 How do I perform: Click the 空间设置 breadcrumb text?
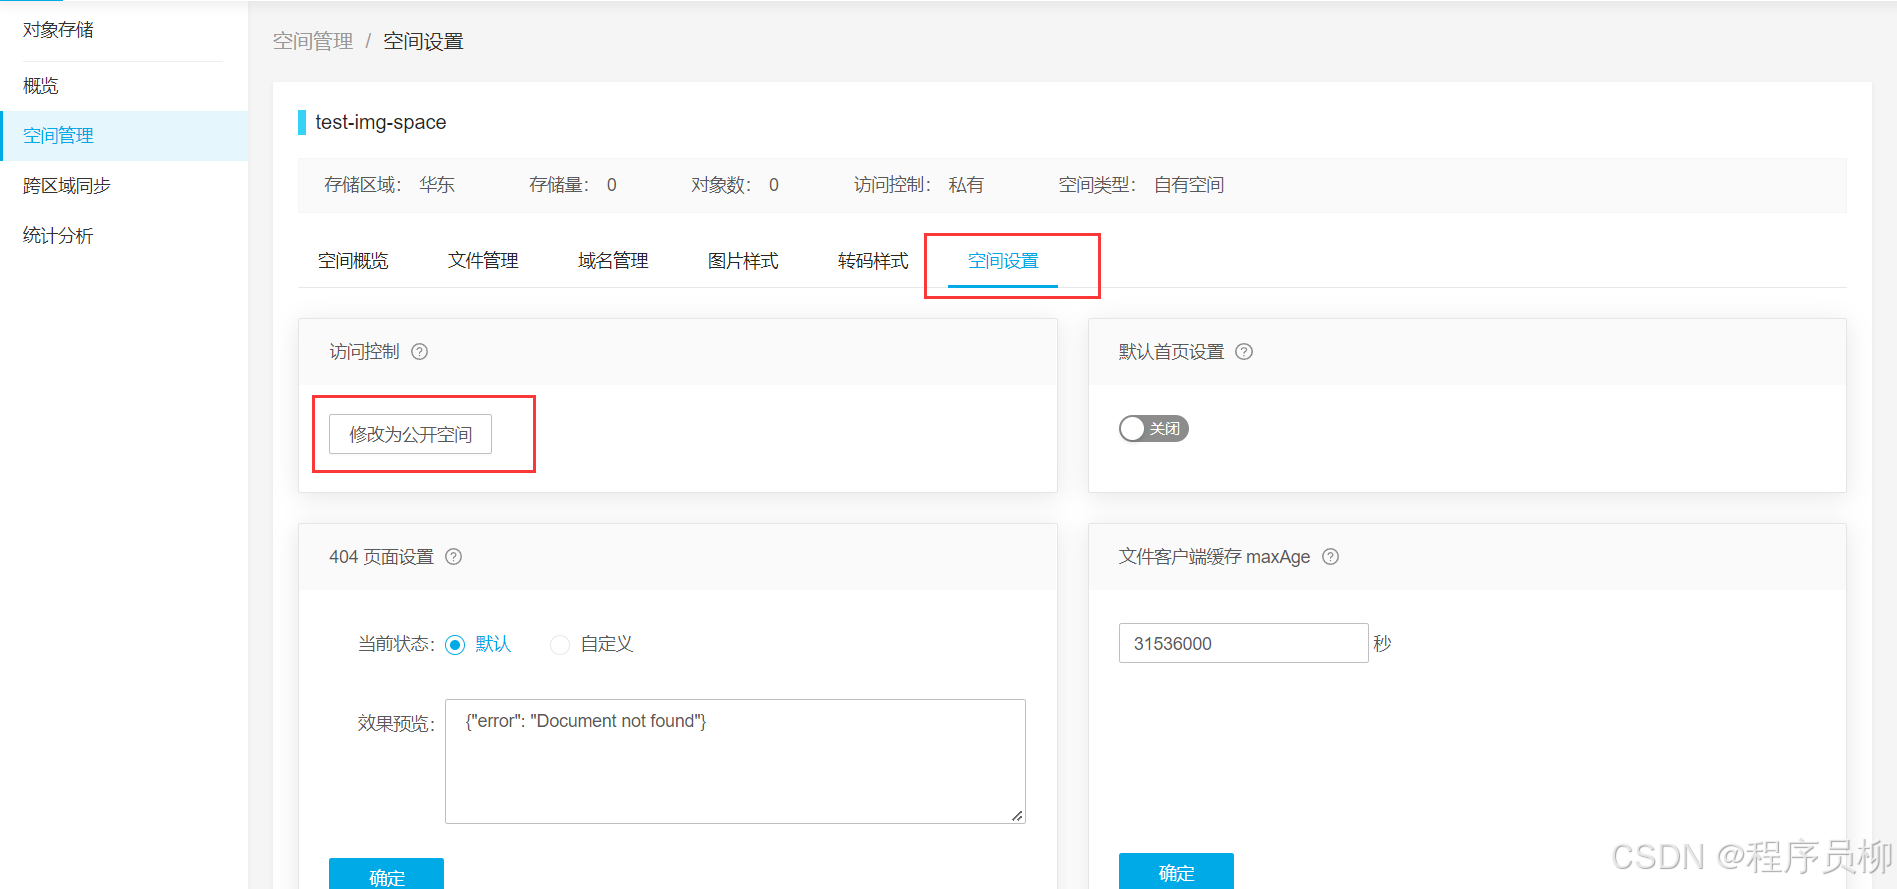click(x=424, y=41)
